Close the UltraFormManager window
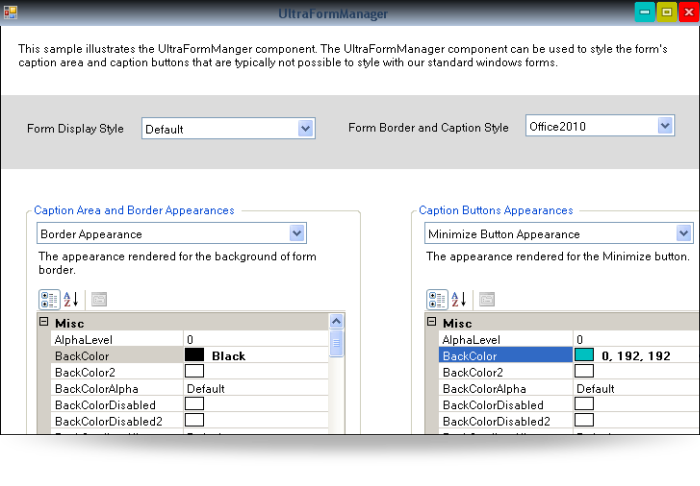700x486 pixels. click(689, 12)
